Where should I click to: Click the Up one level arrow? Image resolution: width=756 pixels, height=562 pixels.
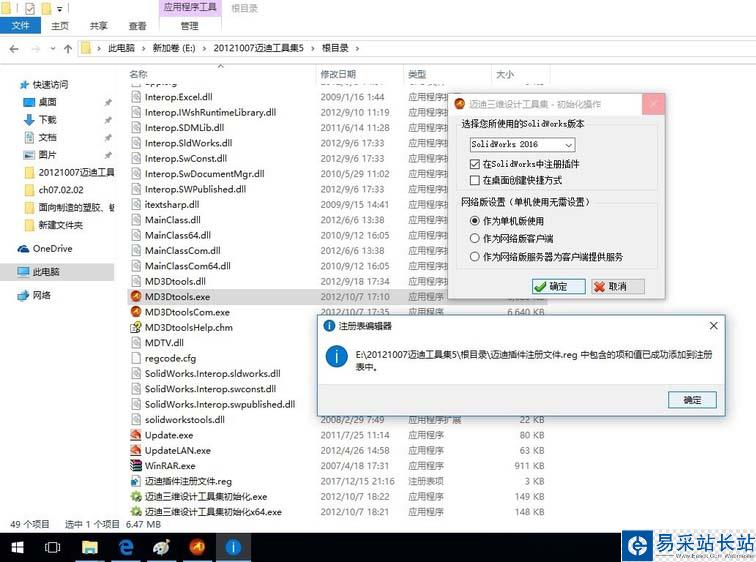coord(68,49)
